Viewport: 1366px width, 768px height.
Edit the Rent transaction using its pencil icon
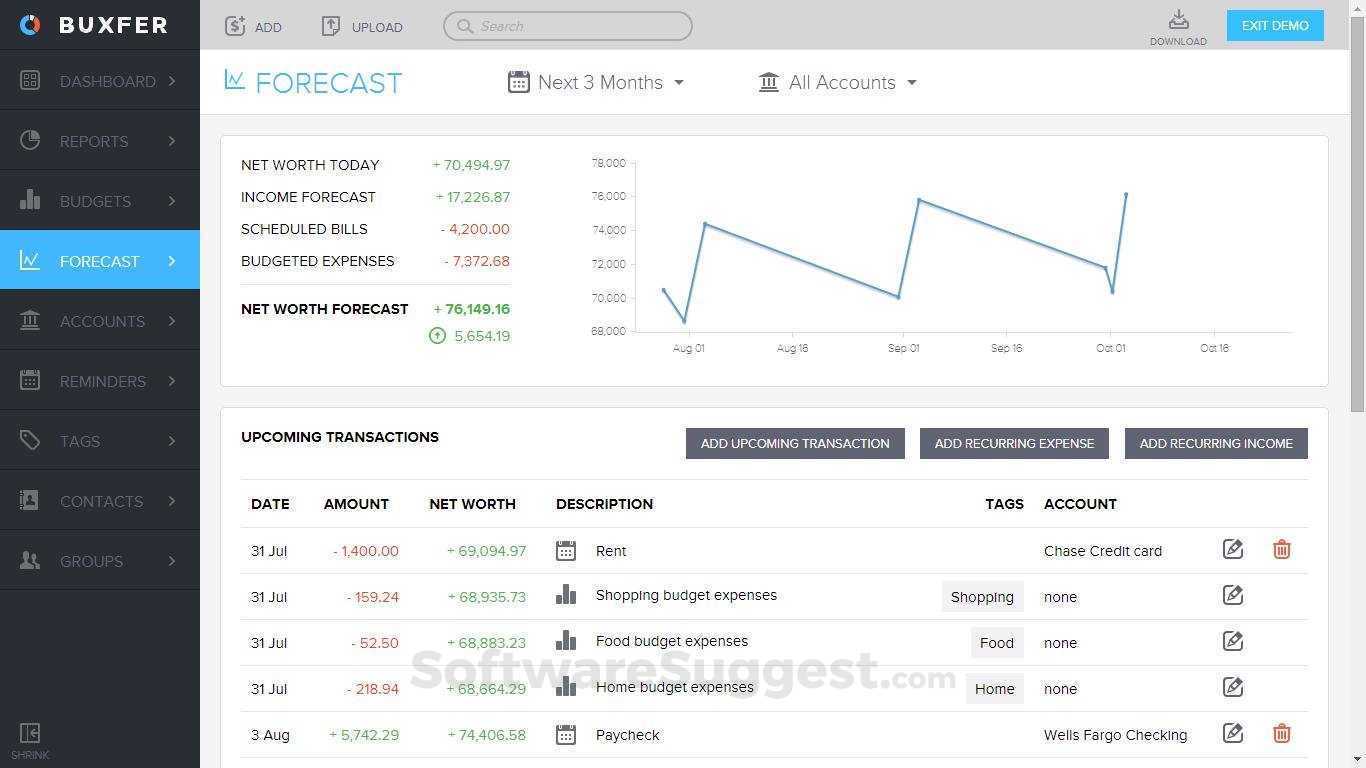click(x=1233, y=549)
